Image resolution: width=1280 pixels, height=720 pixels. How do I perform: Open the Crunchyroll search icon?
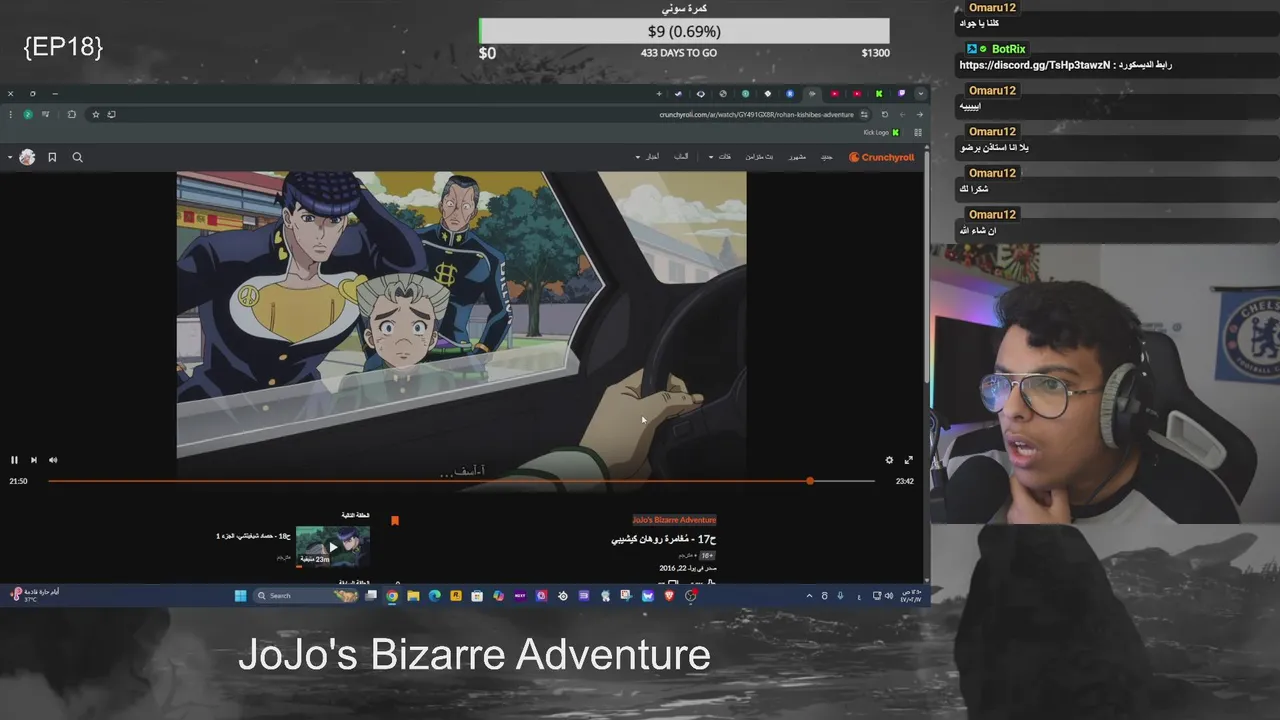[77, 157]
